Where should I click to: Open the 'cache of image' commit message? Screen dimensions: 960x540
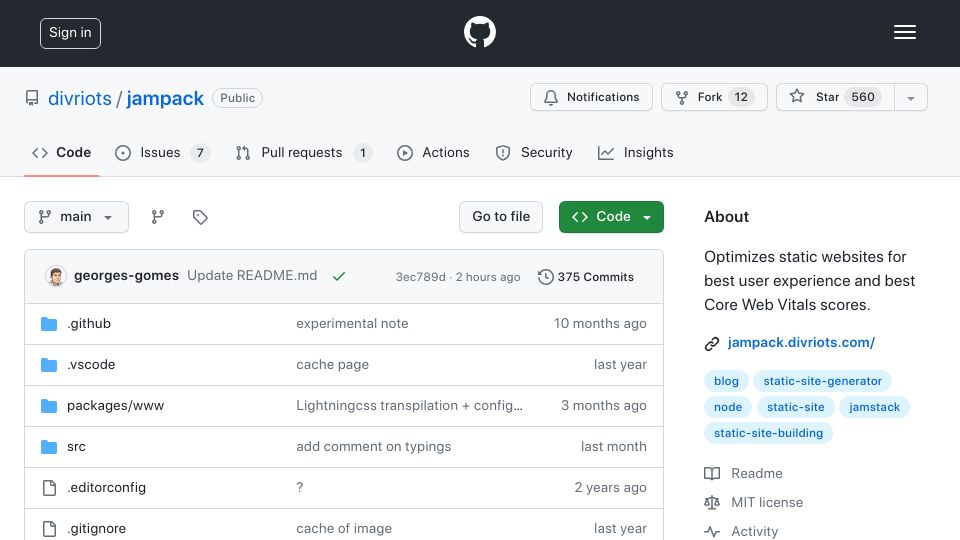click(344, 528)
